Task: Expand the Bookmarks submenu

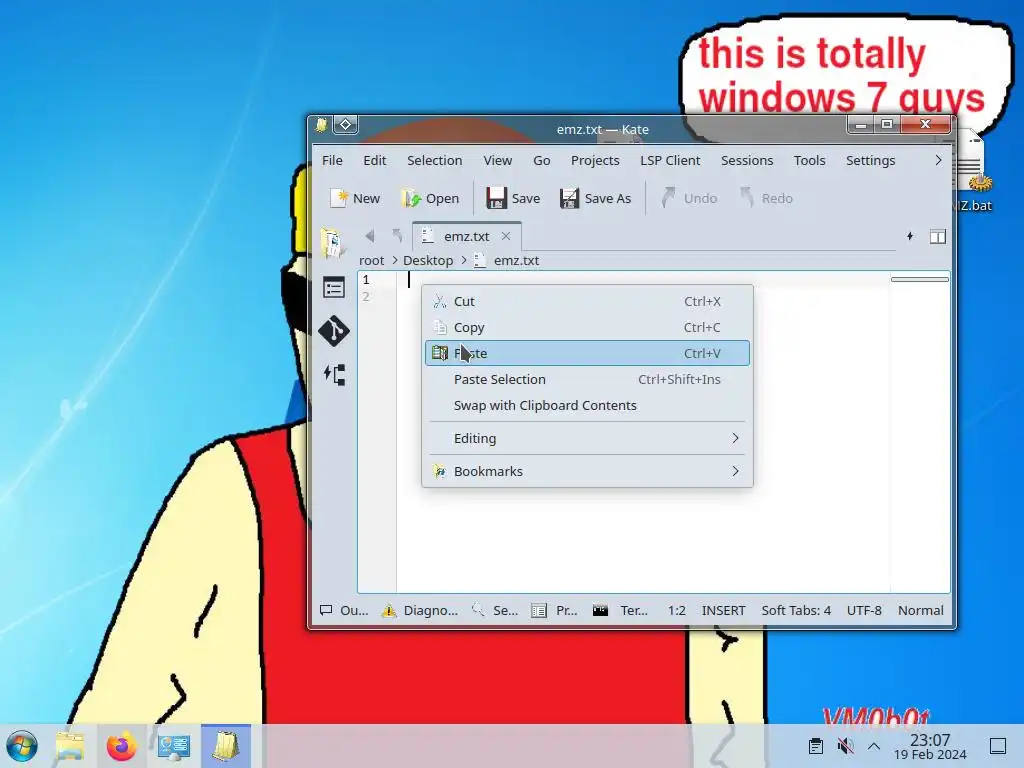Action: [x=587, y=471]
